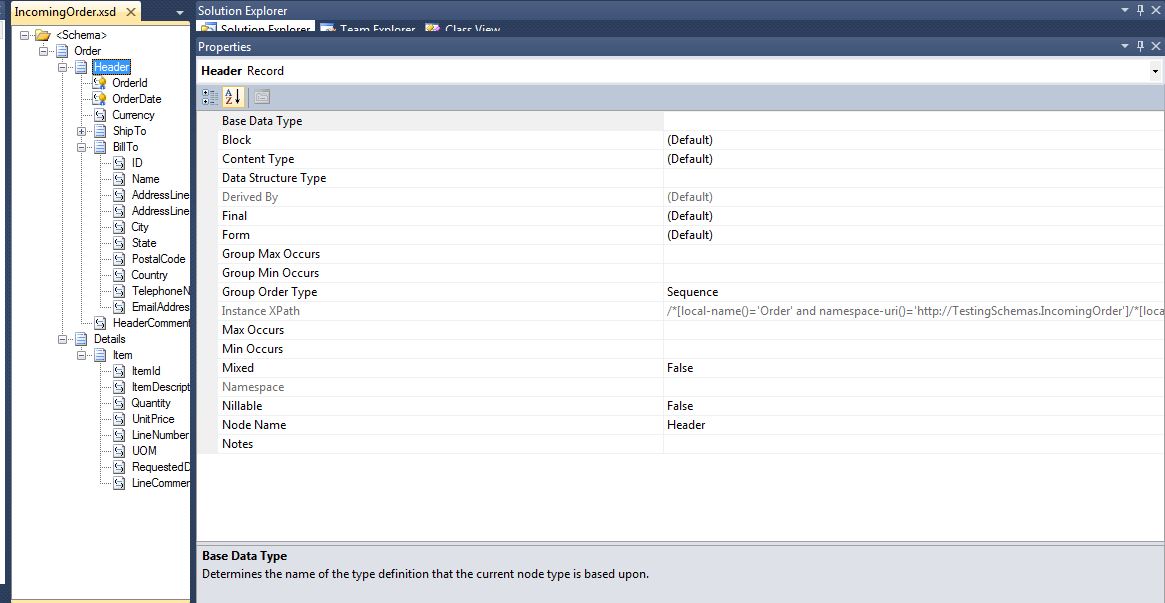
Task: Open the document tab list dropdown
Action: tap(180, 13)
